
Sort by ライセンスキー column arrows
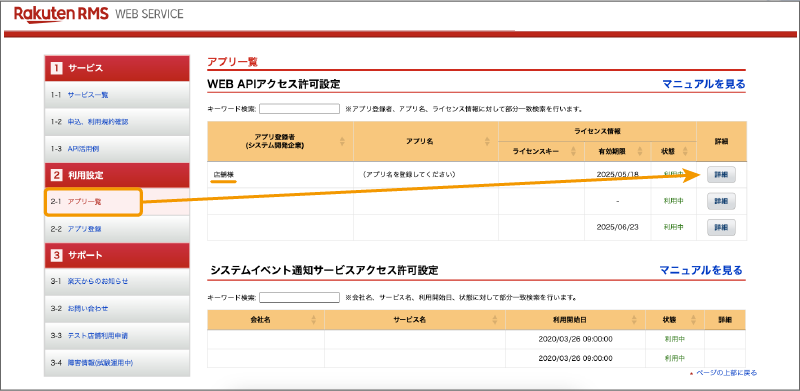click(x=573, y=151)
